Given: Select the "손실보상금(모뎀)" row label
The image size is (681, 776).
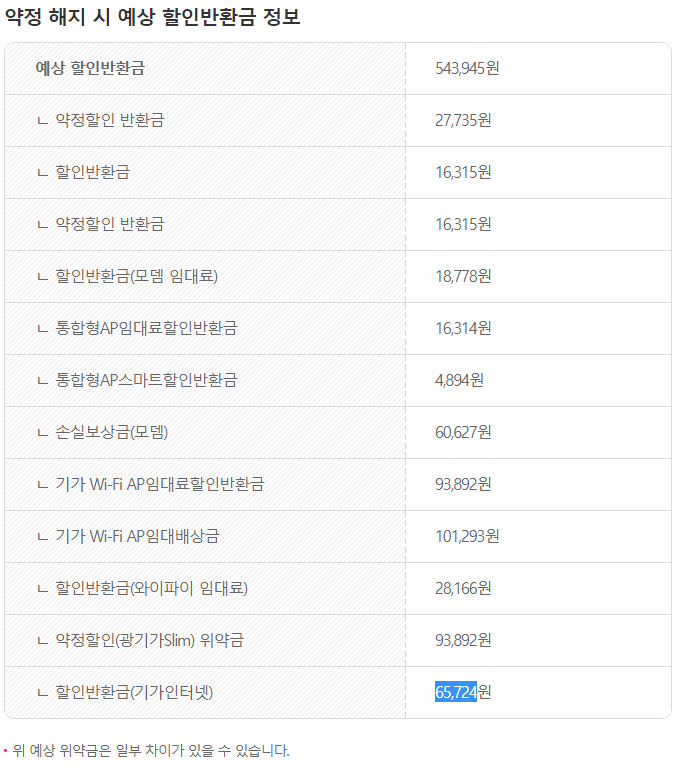Looking at the screenshot, I should [118, 432].
